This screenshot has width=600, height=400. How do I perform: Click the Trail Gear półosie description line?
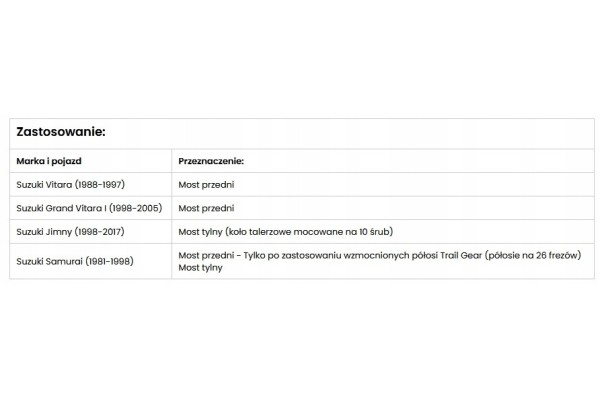point(380,255)
